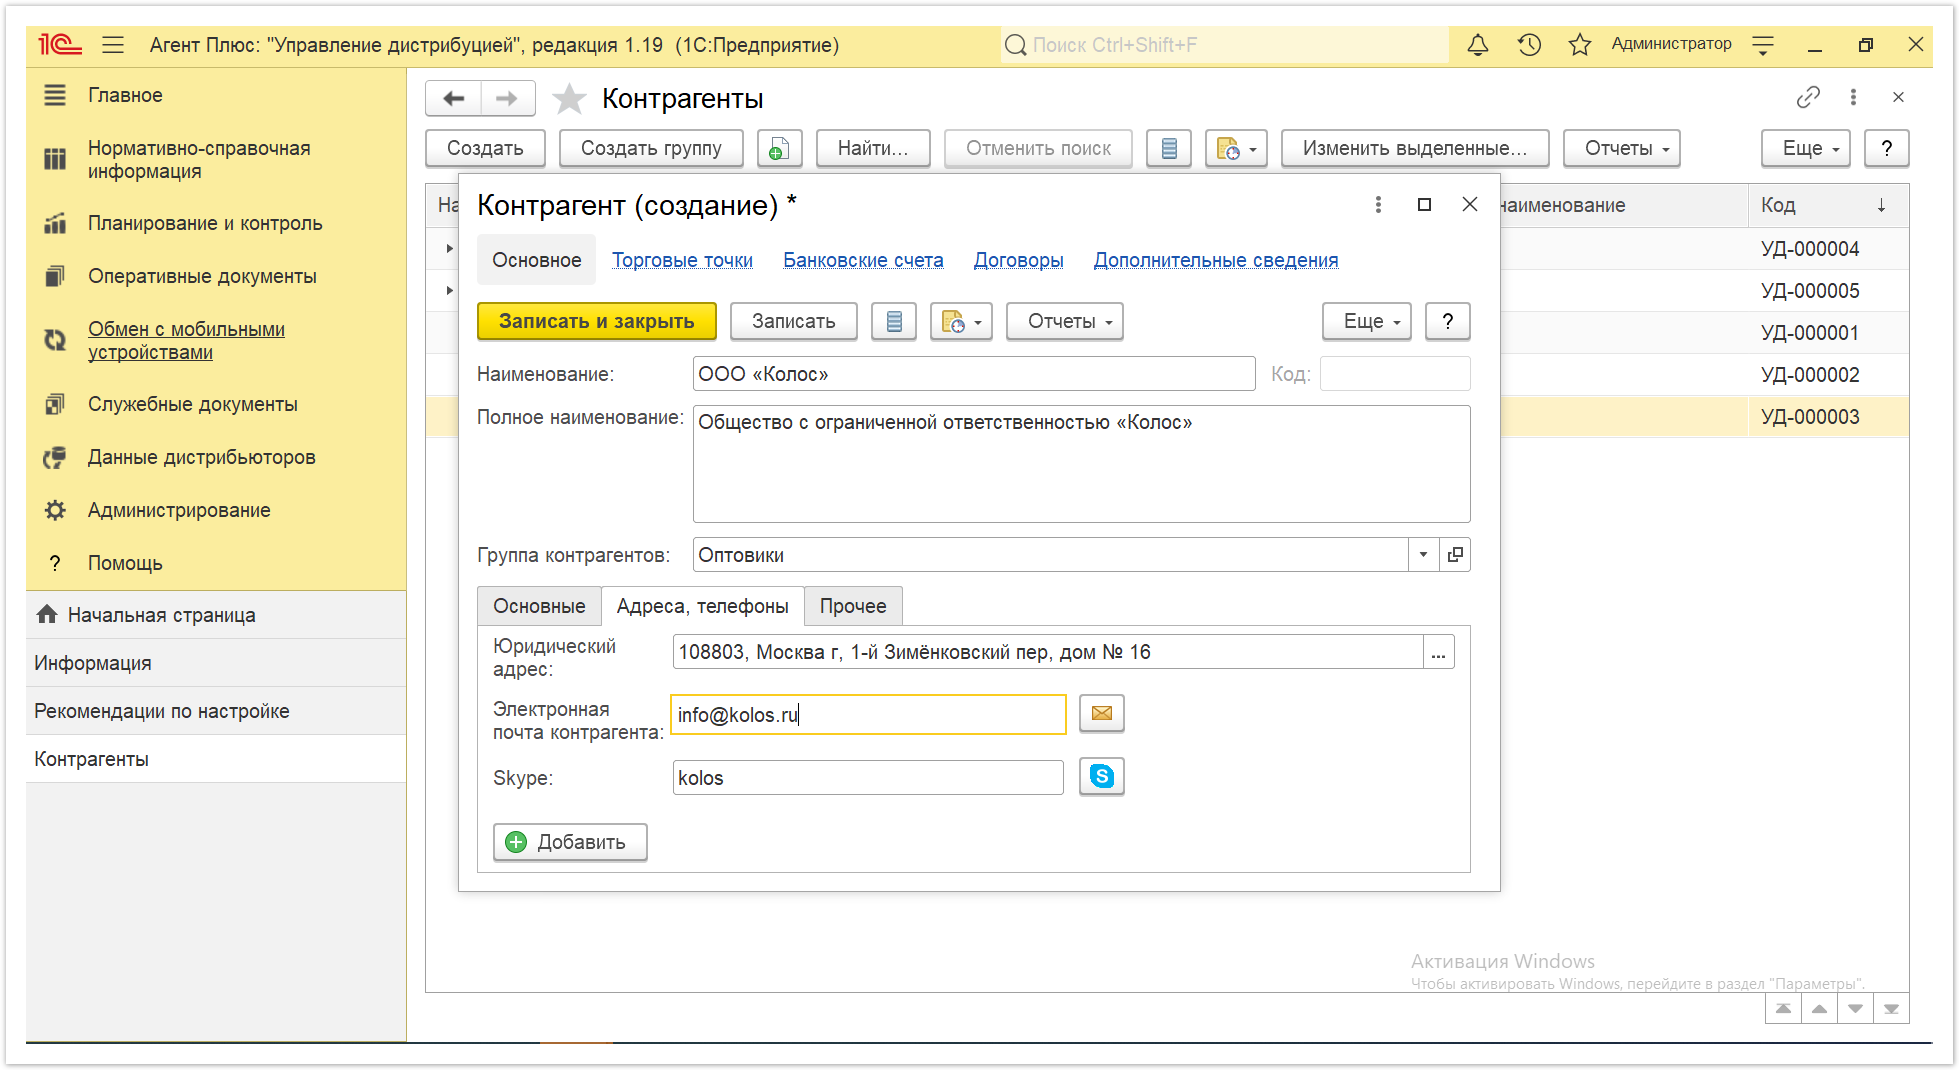Add Контрагенты page to favorites star

tap(569, 98)
